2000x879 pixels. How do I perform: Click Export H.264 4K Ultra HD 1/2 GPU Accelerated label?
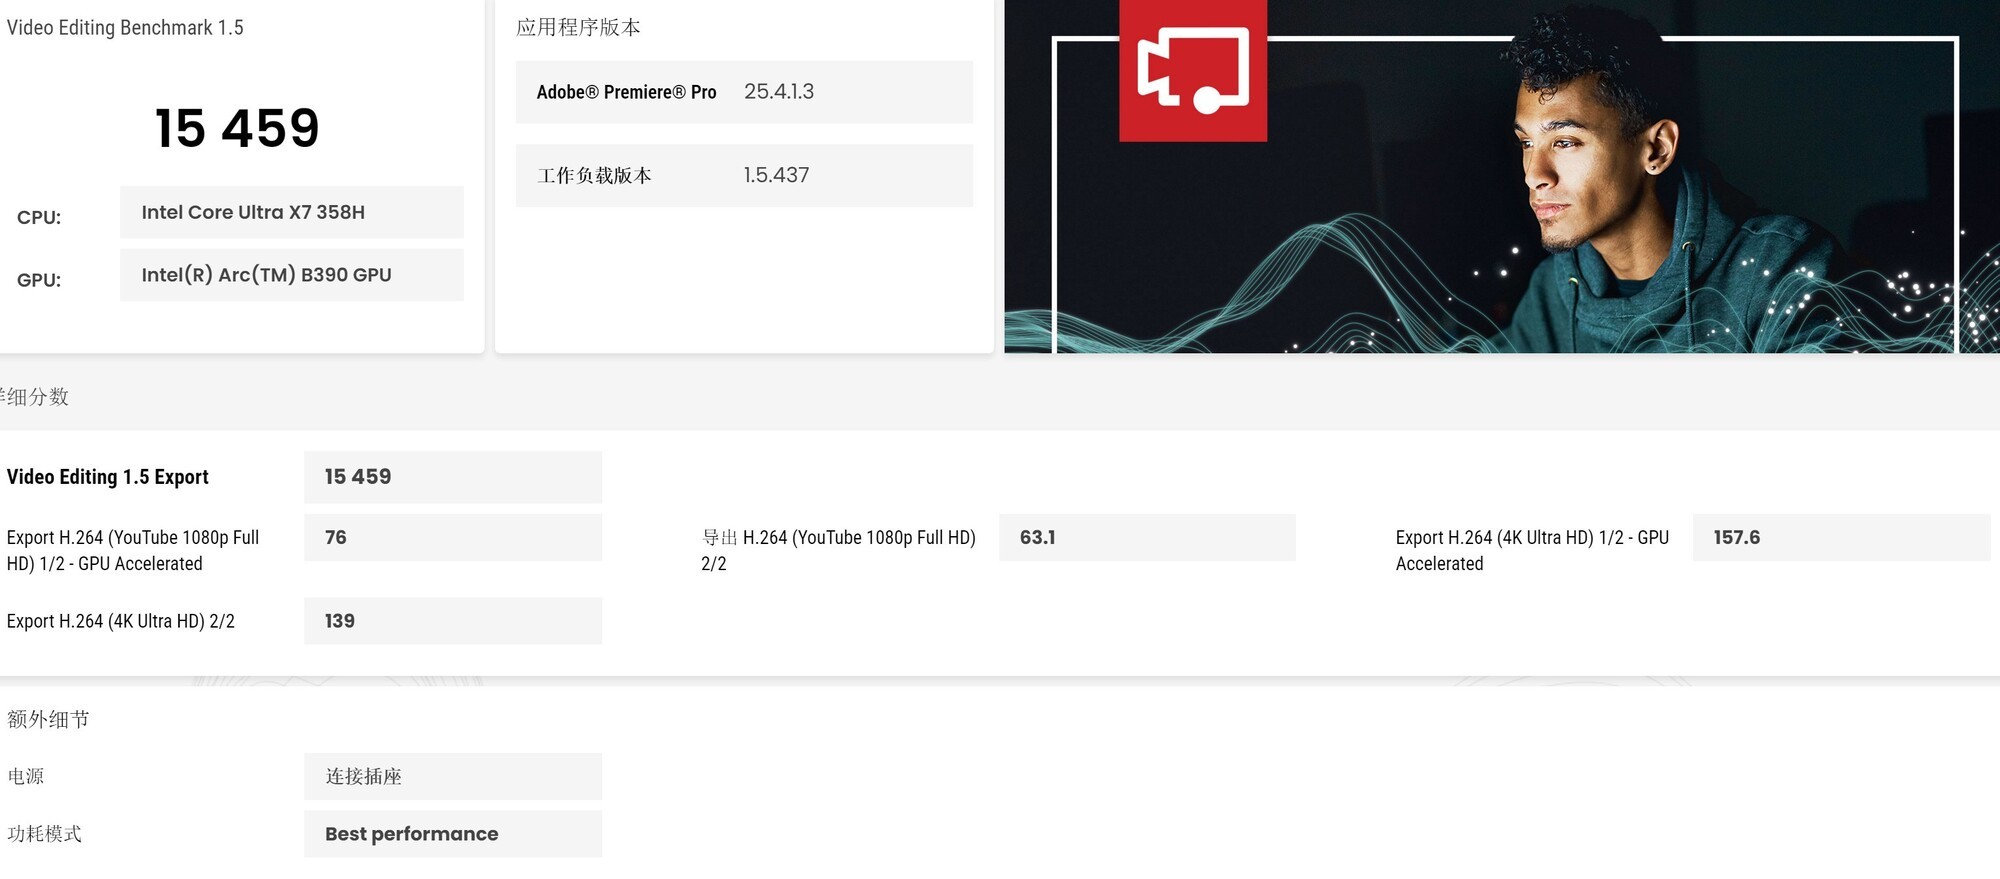[1532, 550]
